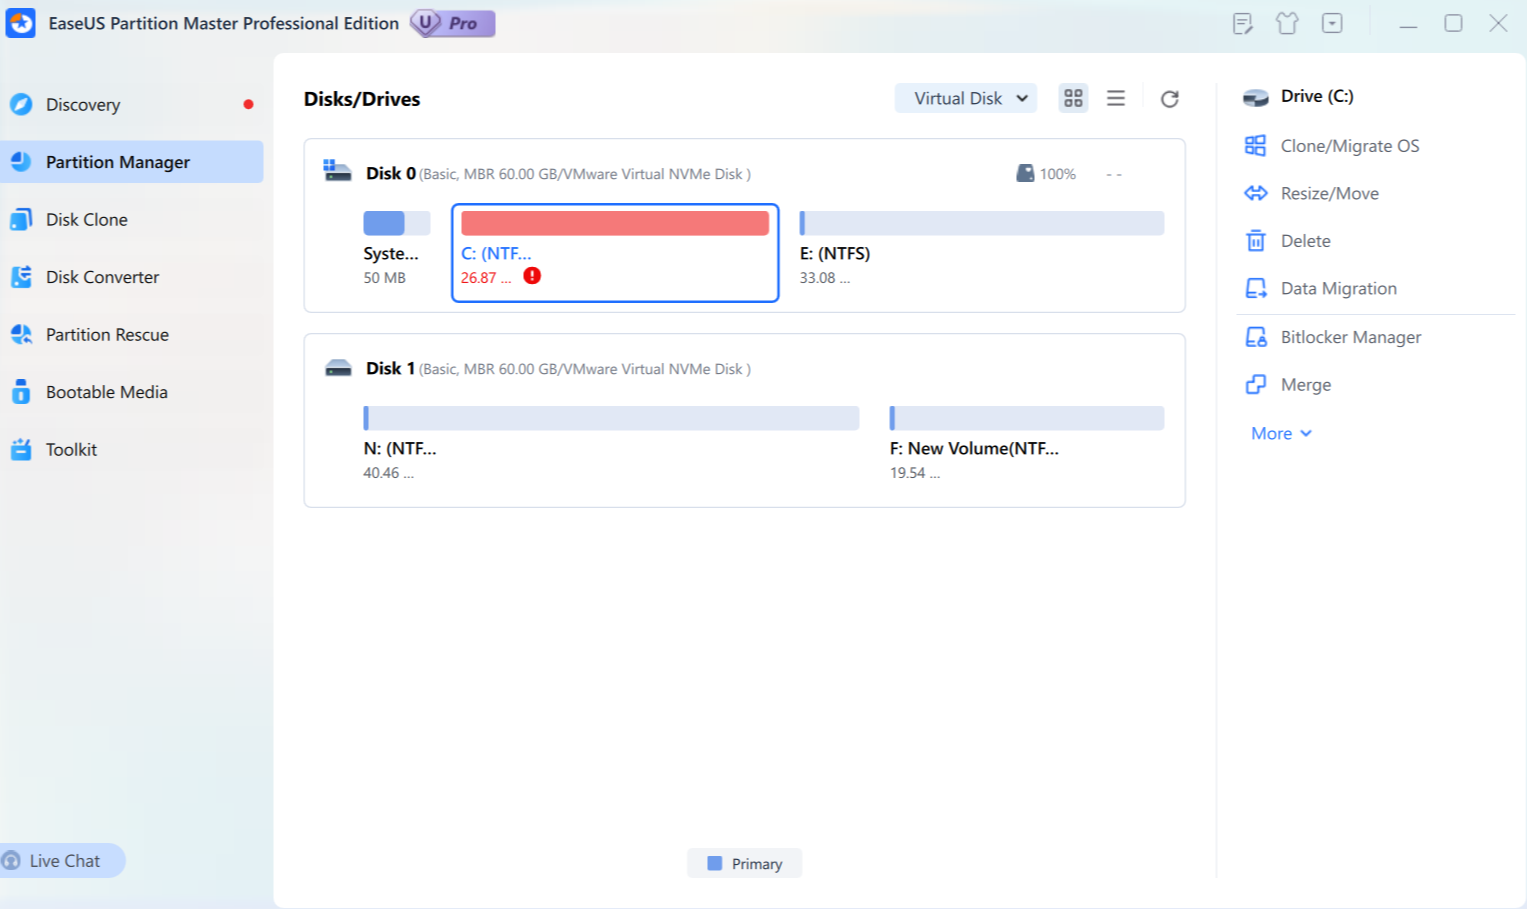Select the C: NTFS partition

[x=615, y=253]
